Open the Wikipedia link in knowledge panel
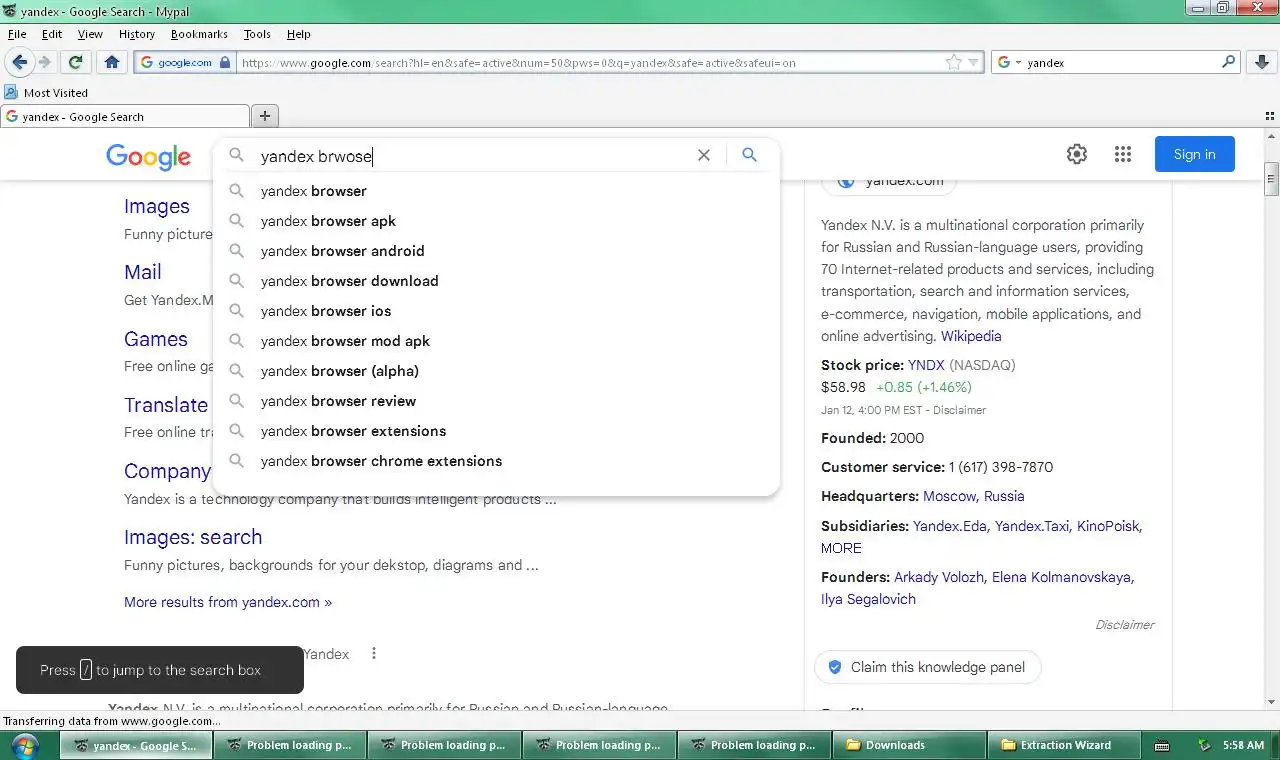The width and height of the screenshot is (1280, 760). point(971,336)
